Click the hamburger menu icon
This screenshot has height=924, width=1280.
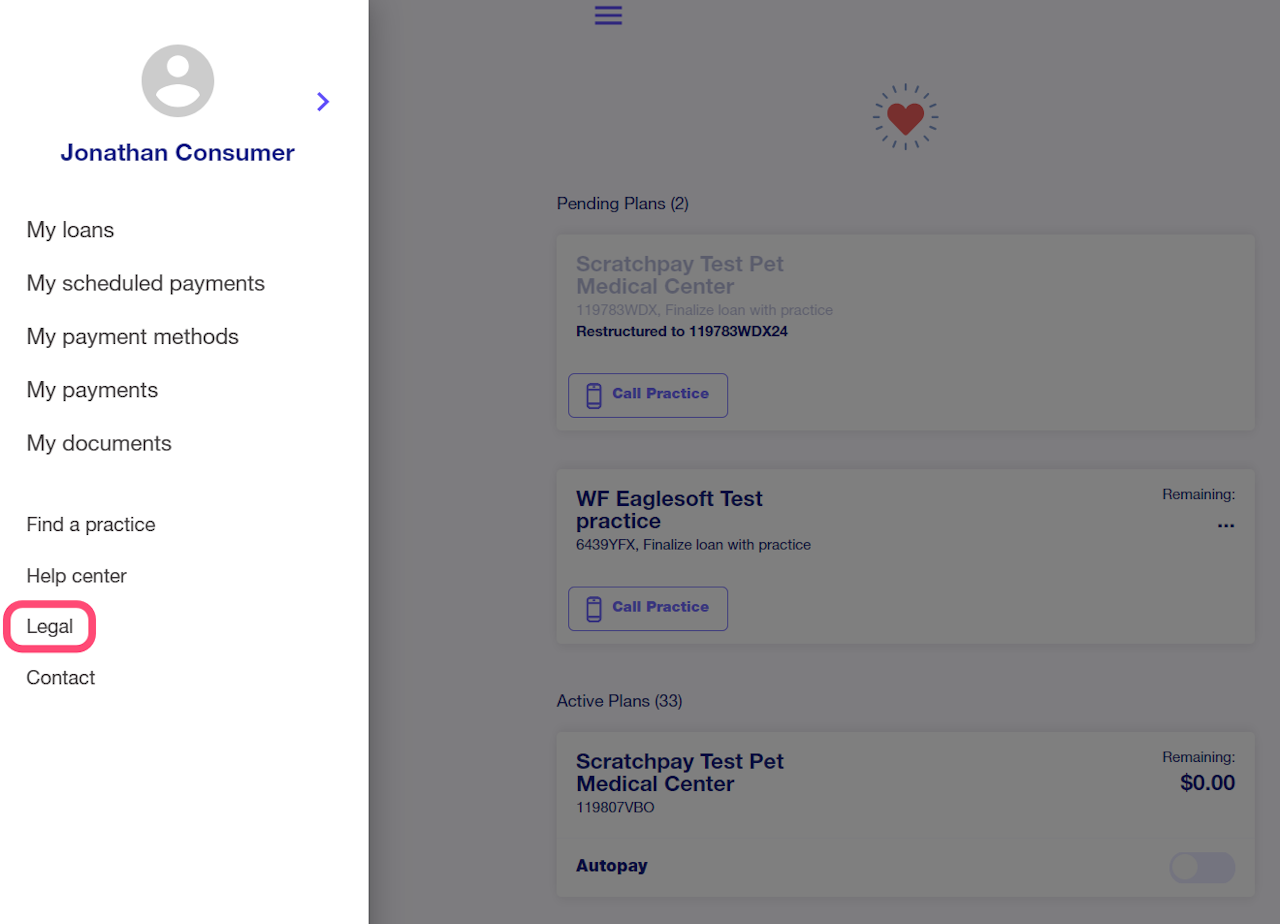coord(608,15)
